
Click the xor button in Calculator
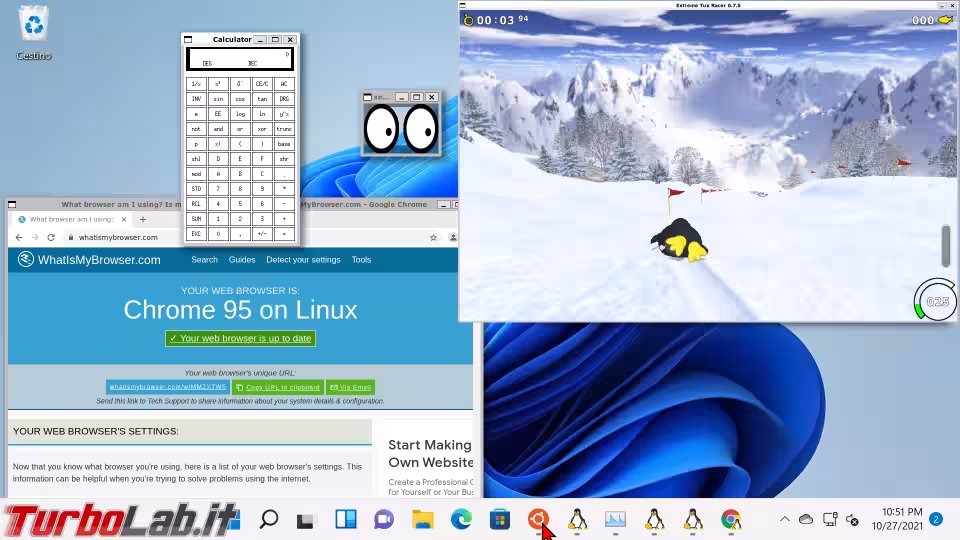(262, 129)
